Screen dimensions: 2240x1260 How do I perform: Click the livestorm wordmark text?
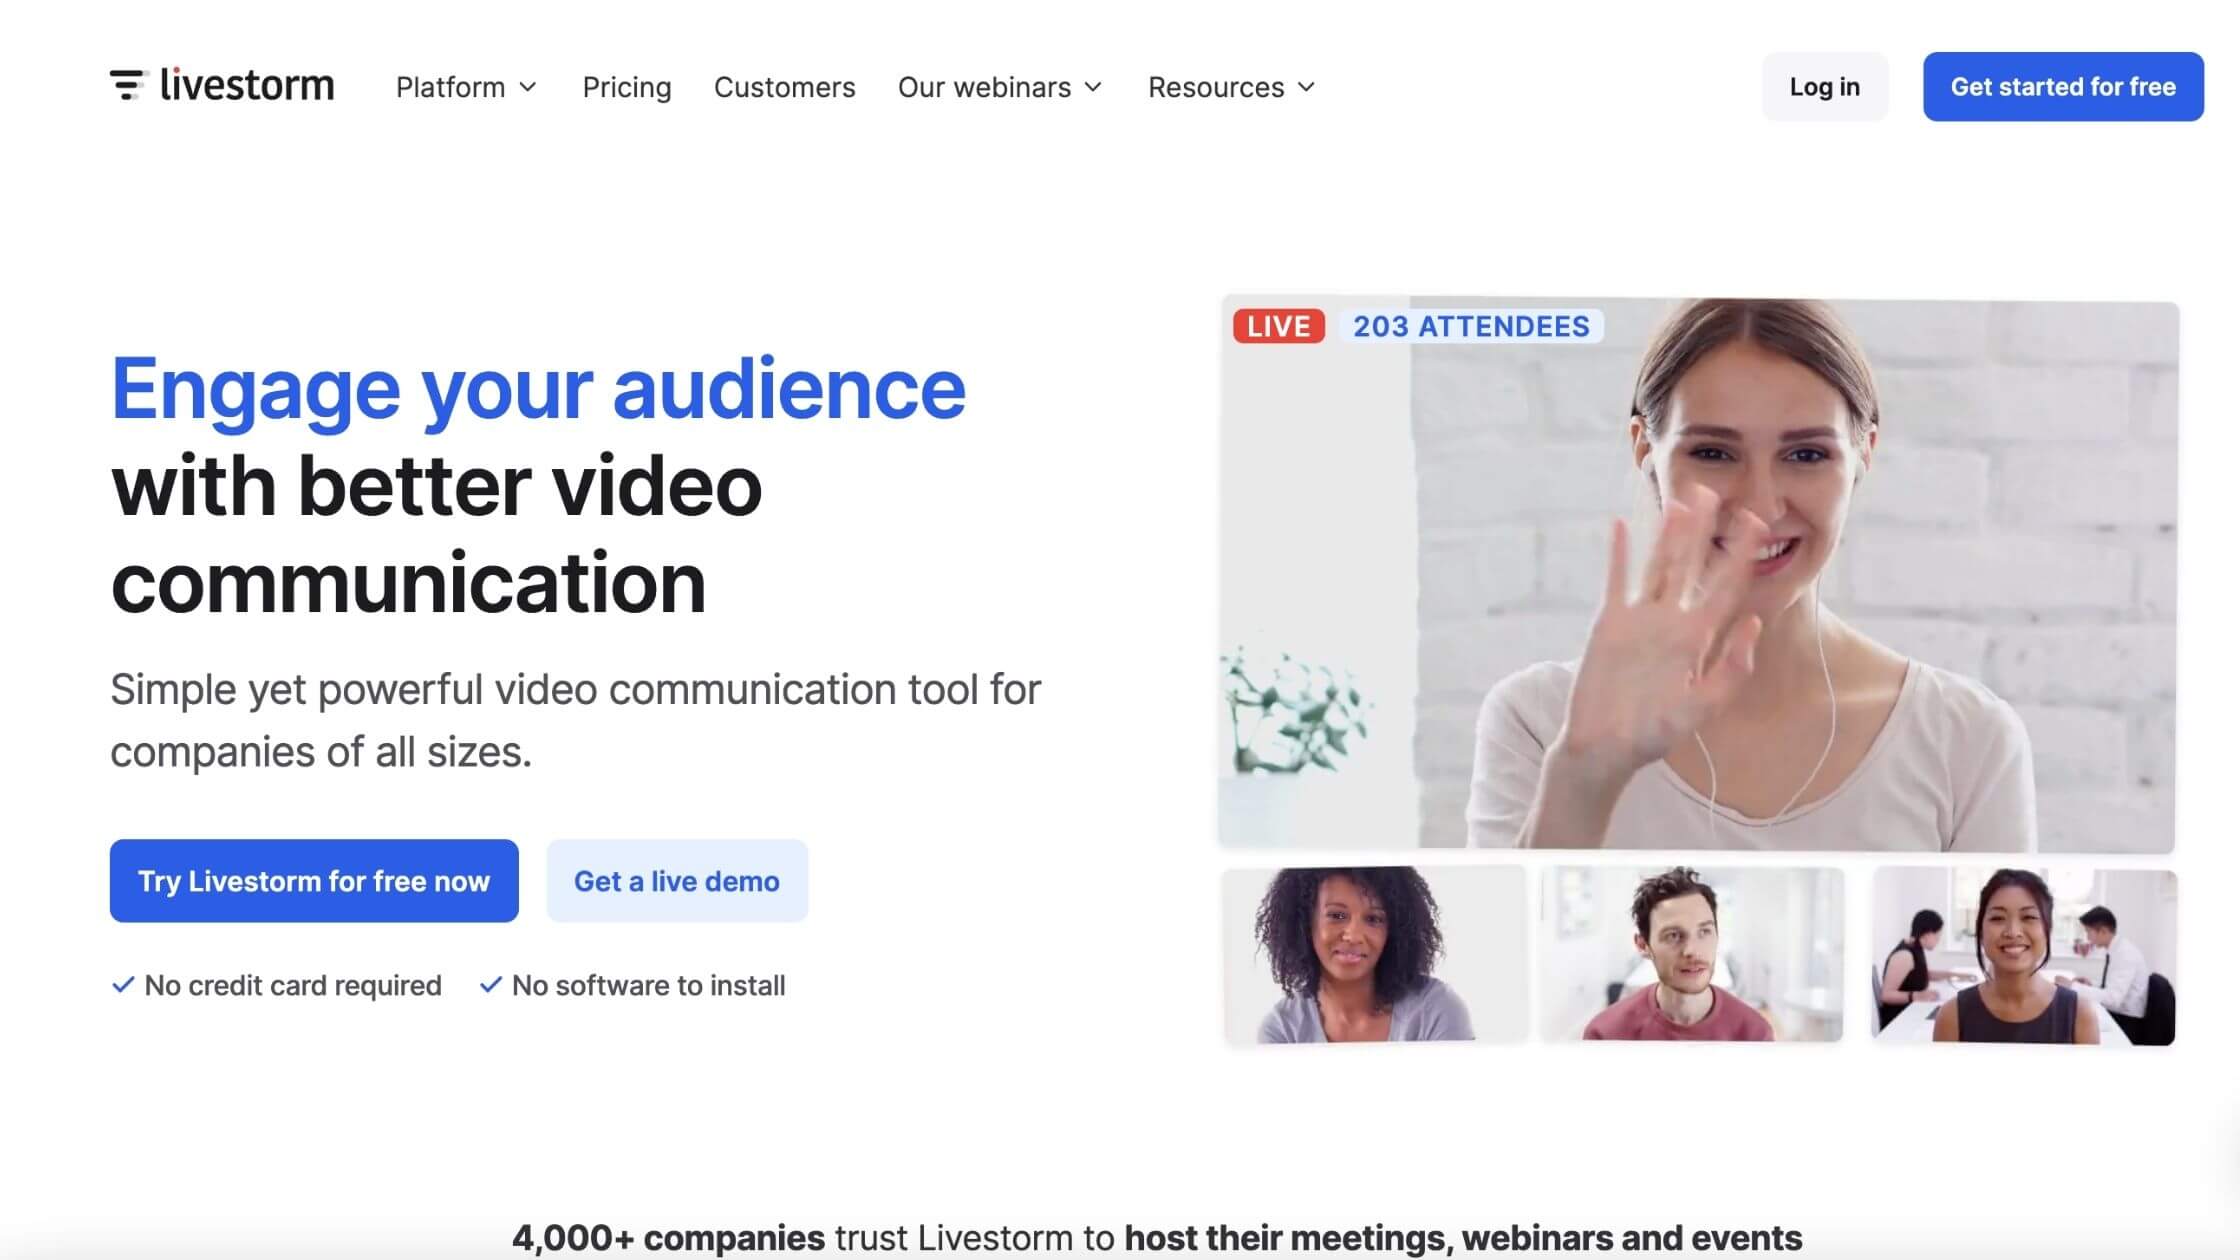click(x=247, y=85)
